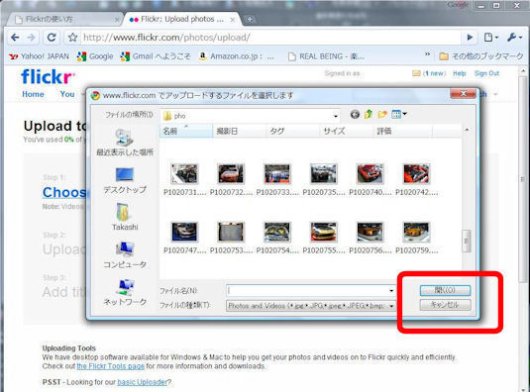530x392 pixels.
Task: Open the Gmail へようこそ bookmark
Action: pyautogui.click(x=155, y=56)
